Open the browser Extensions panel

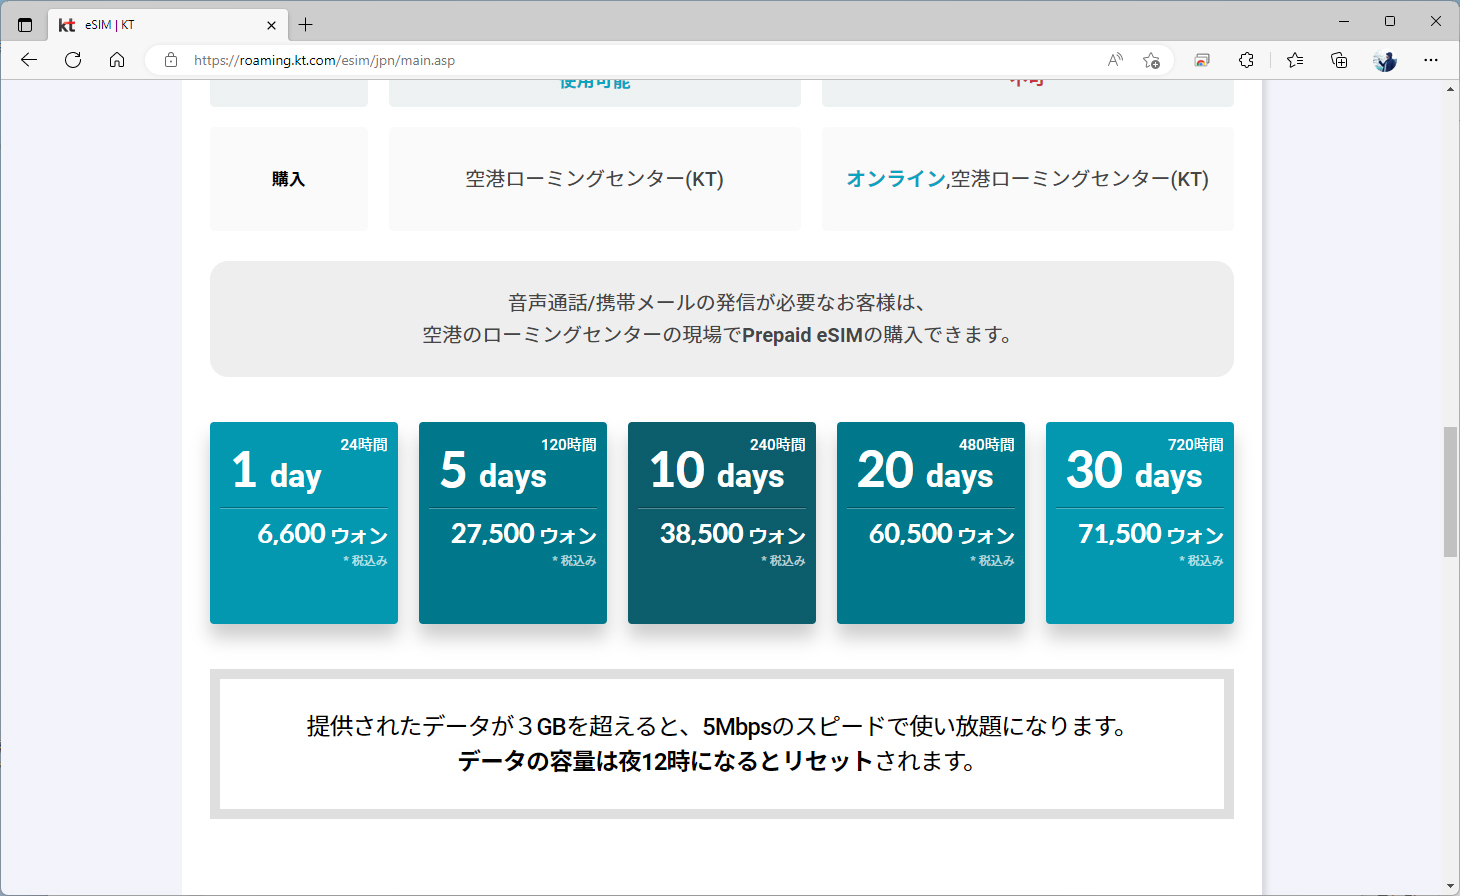[x=1246, y=60]
